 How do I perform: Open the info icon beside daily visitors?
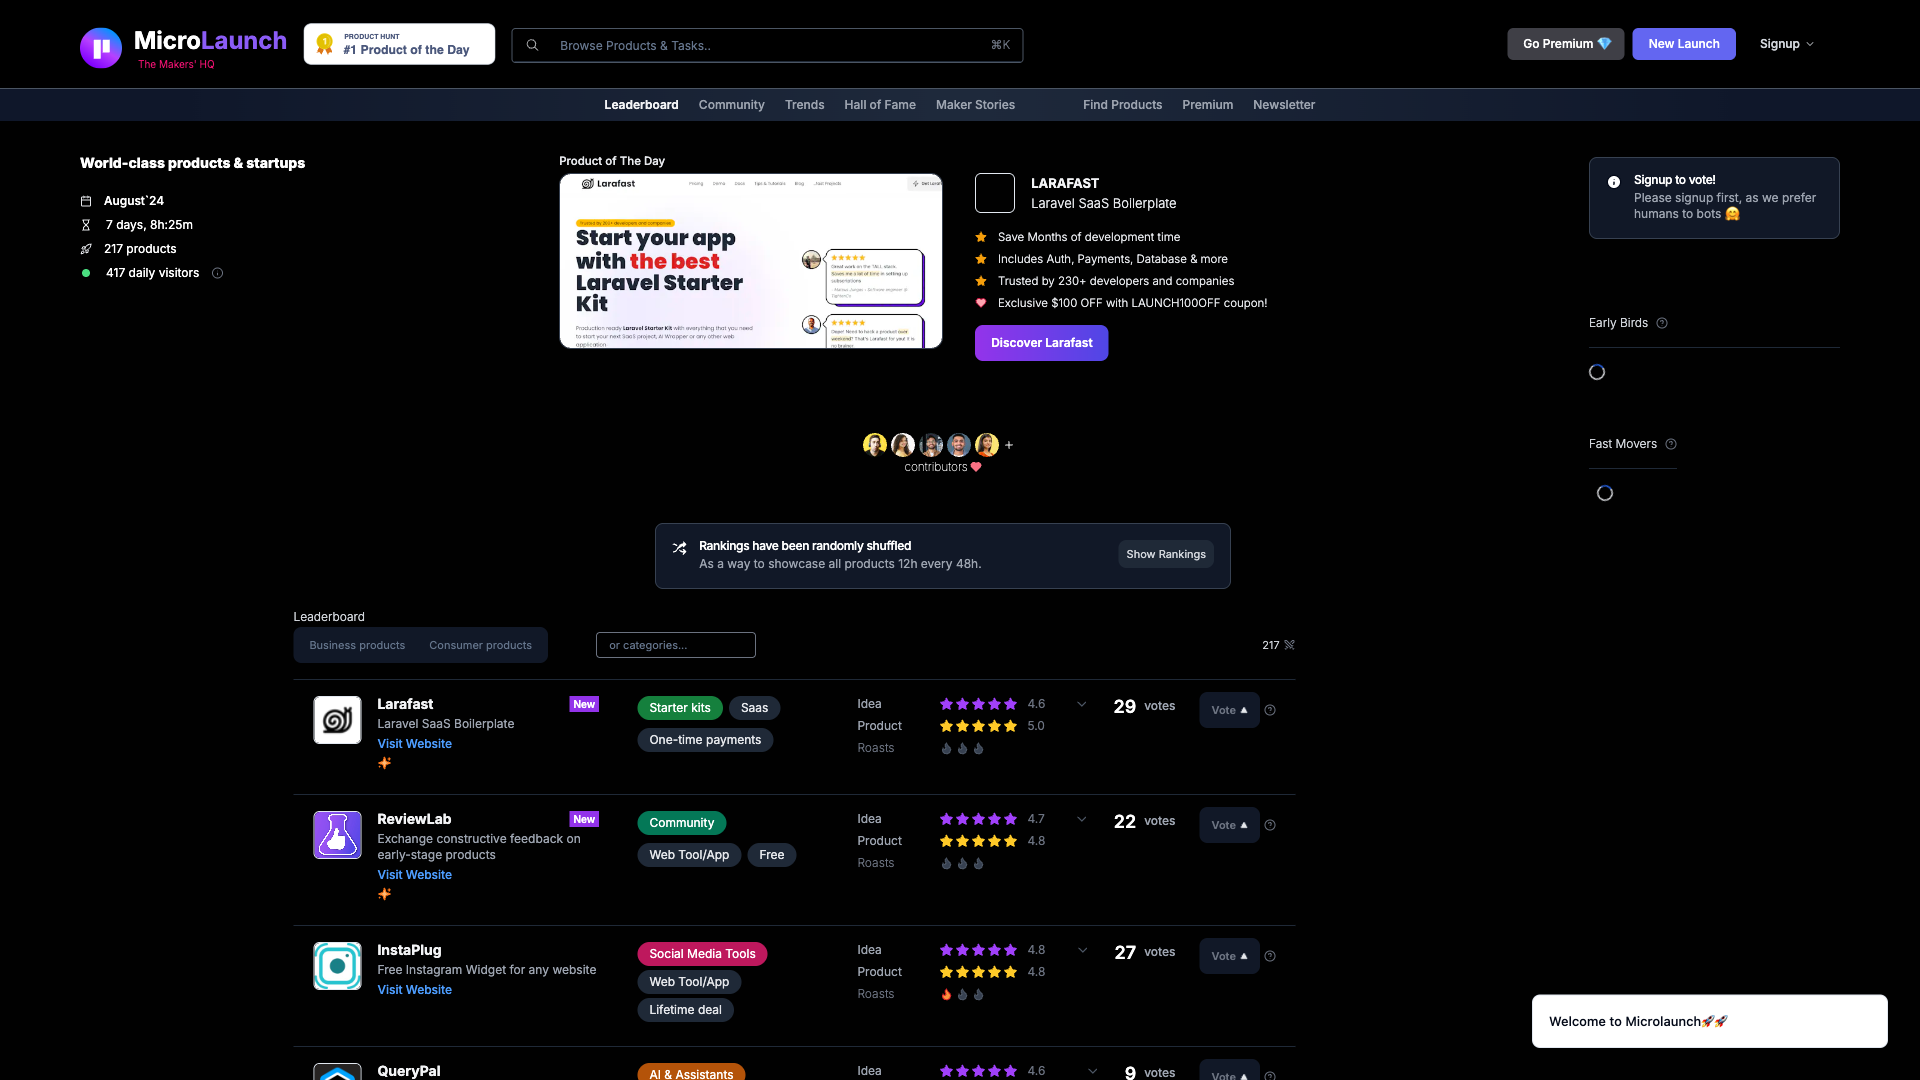(217, 273)
